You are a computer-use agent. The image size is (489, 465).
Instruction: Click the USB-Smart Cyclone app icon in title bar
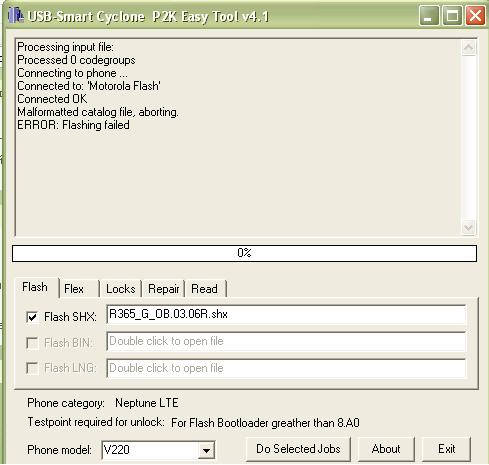(x=16, y=15)
